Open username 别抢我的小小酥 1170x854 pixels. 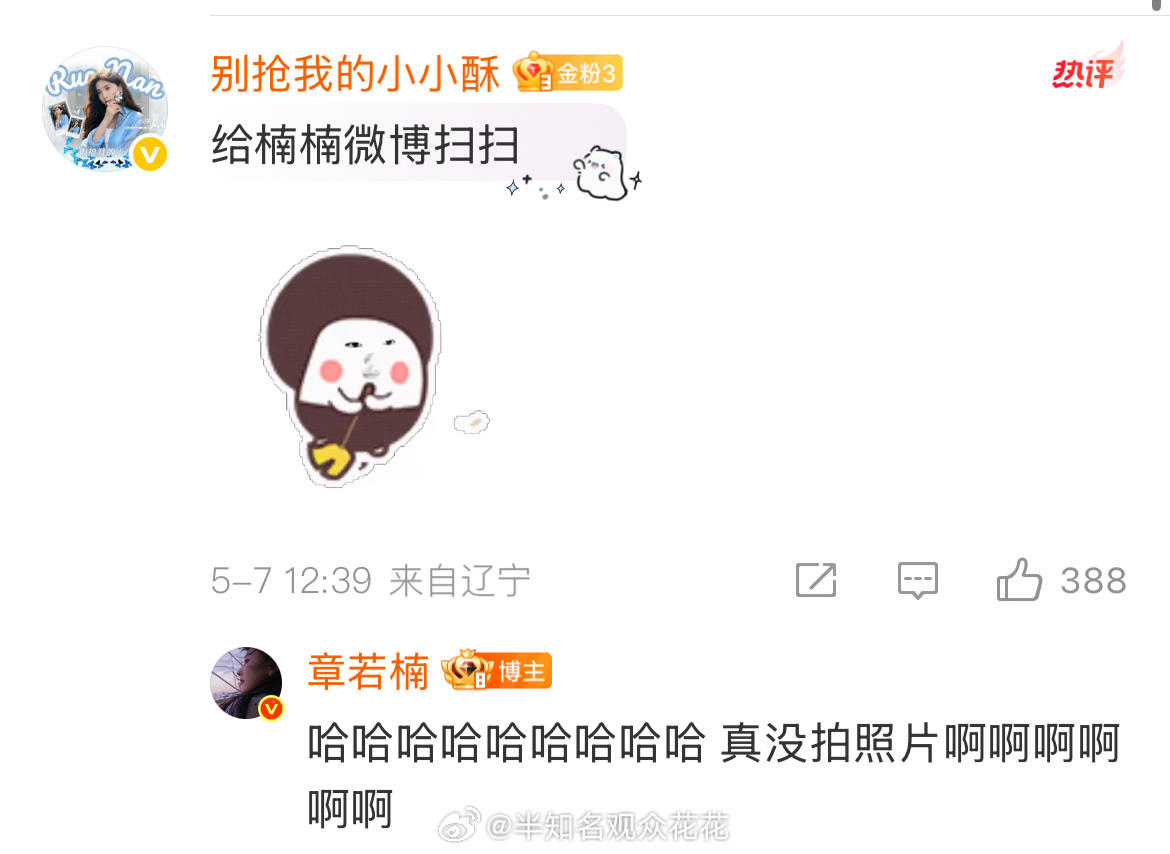355,74
